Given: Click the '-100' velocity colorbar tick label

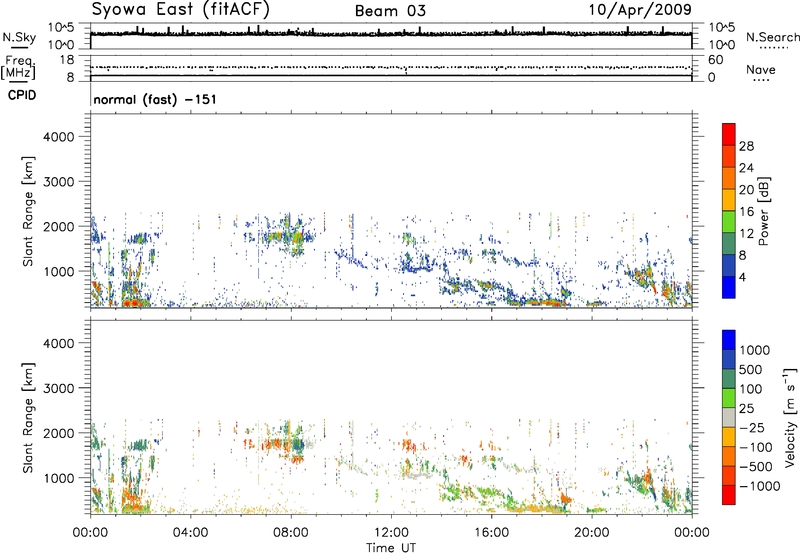Looking at the screenshot, I should [x=755, y=447].
